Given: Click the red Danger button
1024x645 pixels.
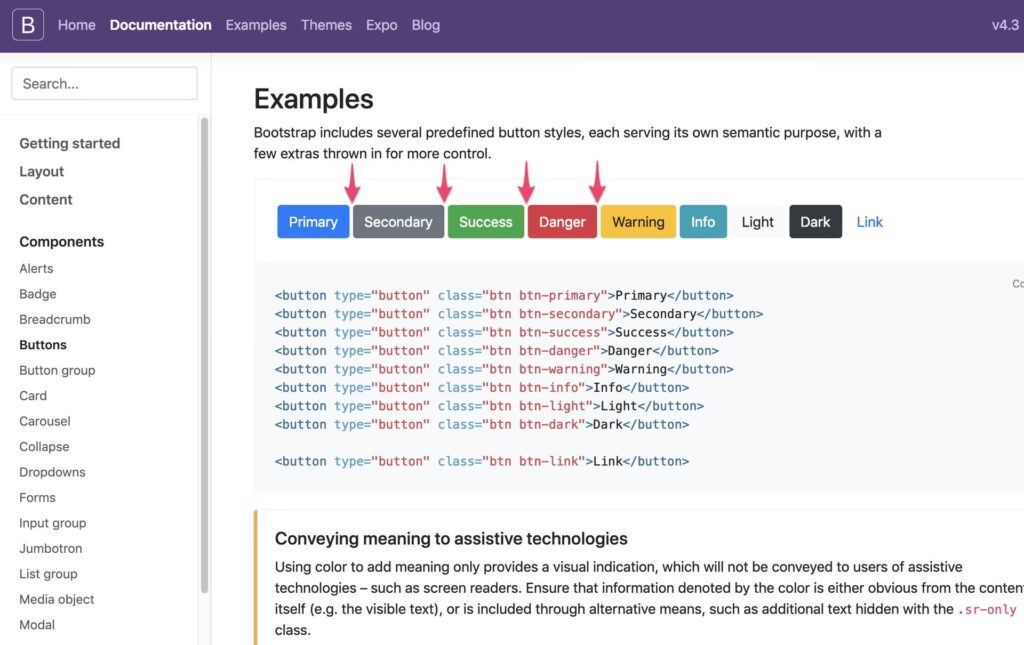Looking at the screenshot, I should pos(562,222).
